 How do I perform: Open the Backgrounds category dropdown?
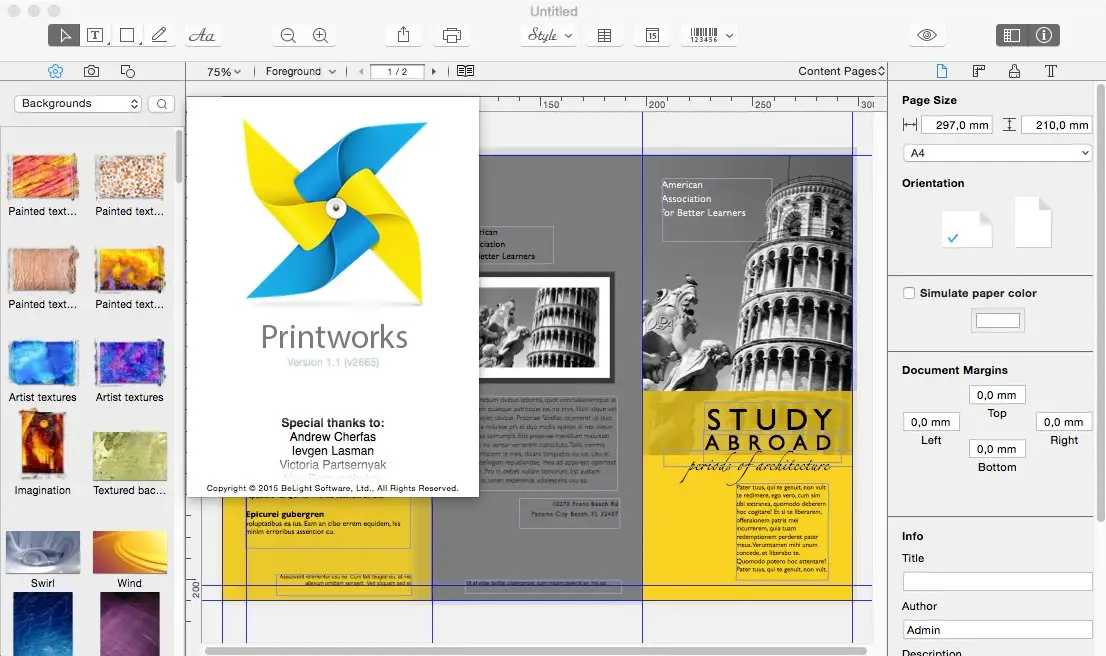click(77, 103)
